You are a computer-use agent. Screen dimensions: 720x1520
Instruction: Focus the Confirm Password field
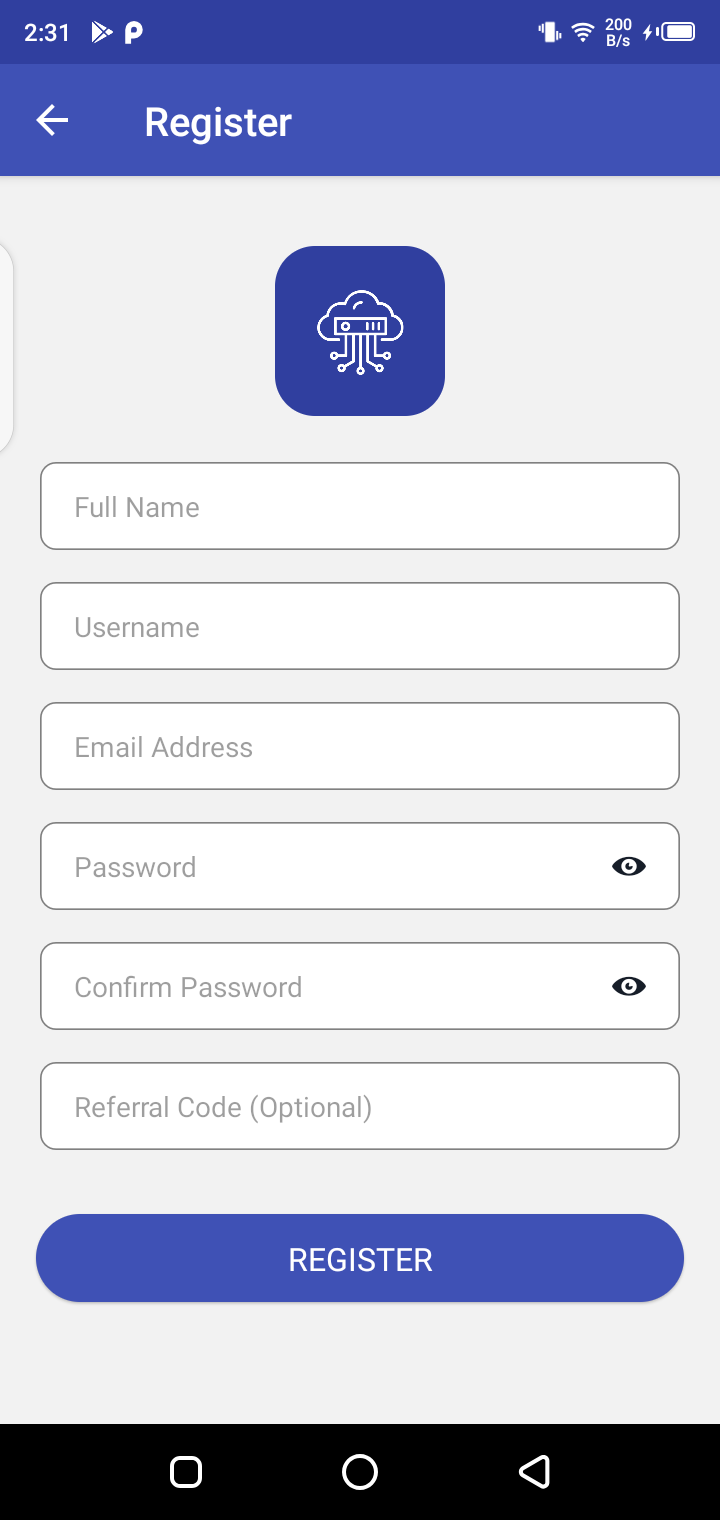[x=320, y=986]
